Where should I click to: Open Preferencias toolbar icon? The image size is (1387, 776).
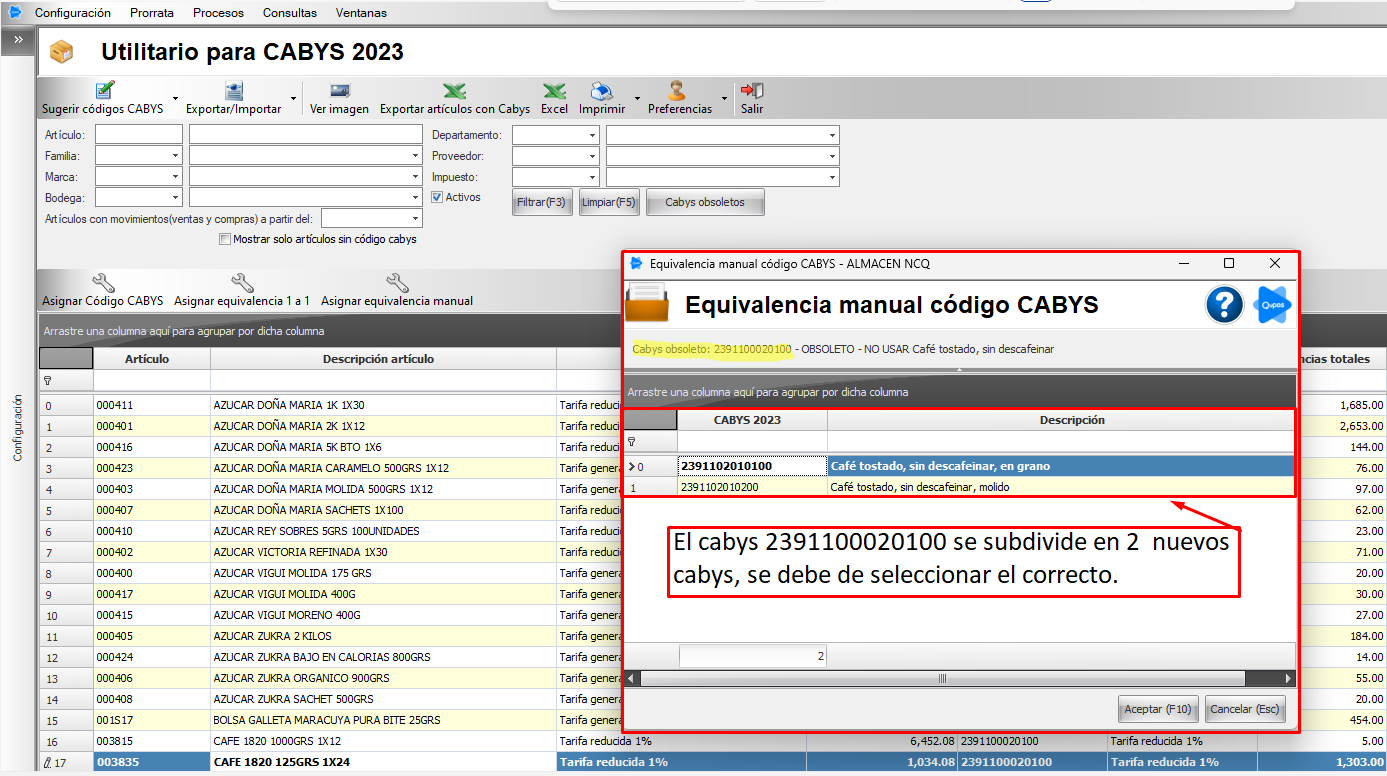click(x=678, y=91)
